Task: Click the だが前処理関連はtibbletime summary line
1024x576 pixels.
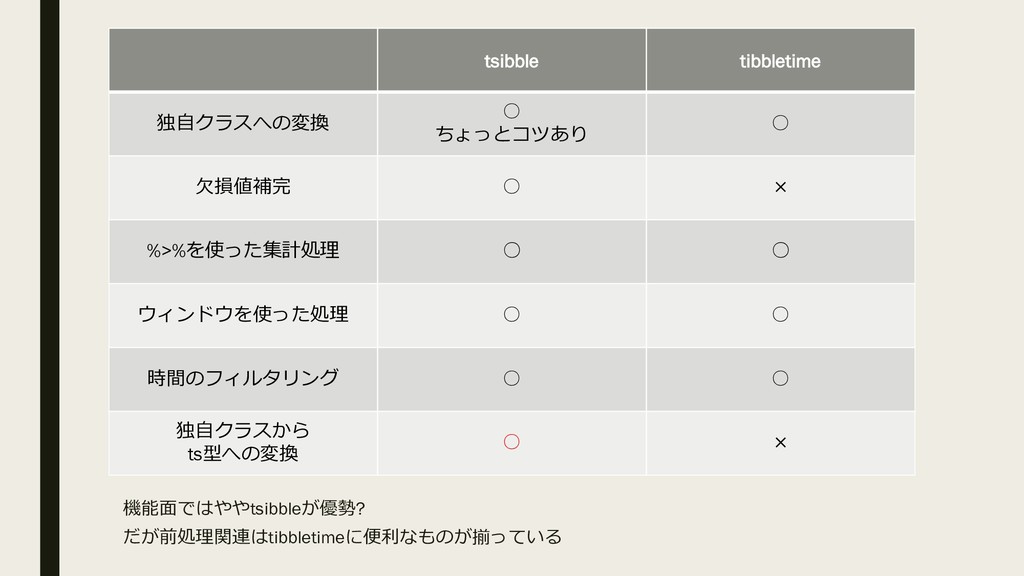Action: point(342,537)
